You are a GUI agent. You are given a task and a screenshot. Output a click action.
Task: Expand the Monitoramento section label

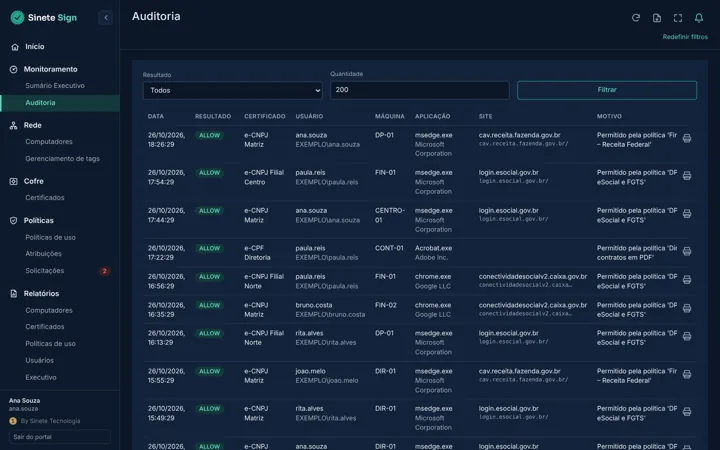point(51,69)
